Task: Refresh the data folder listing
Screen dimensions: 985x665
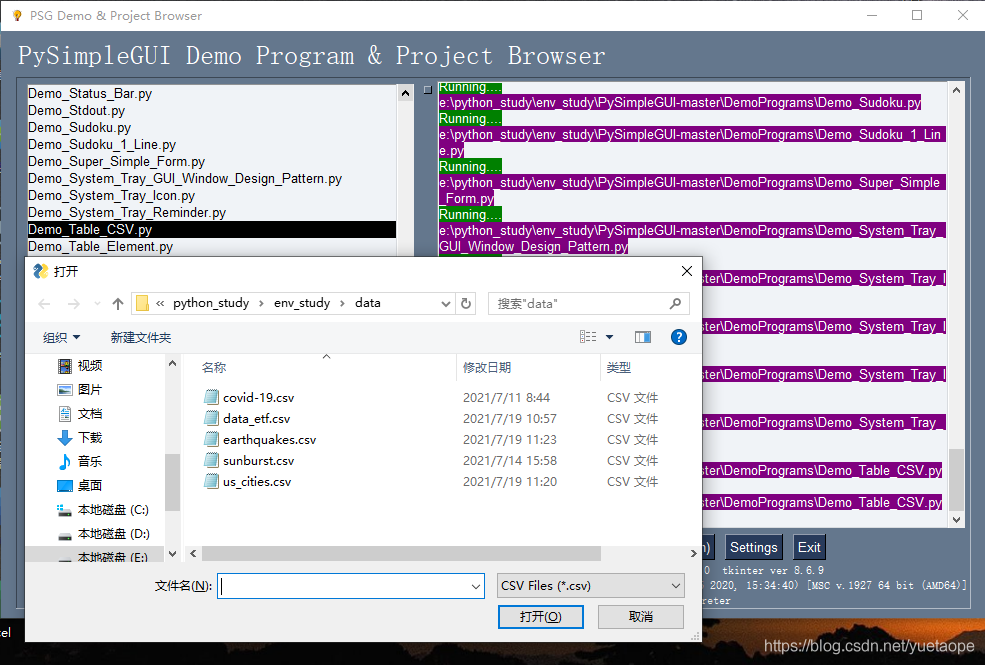Action: tap(465, 304)
